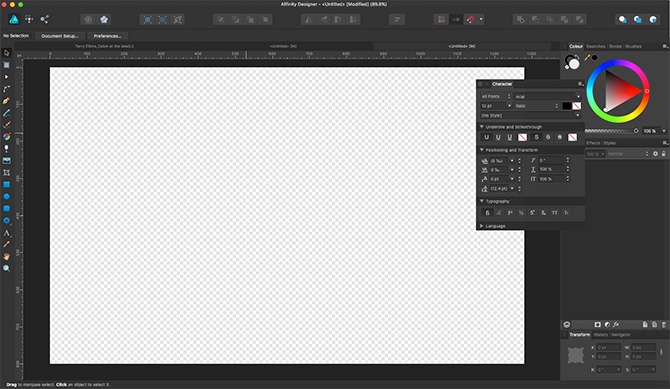Select the Pen tool
Screen dimensions: 670x389
[6, 101]
